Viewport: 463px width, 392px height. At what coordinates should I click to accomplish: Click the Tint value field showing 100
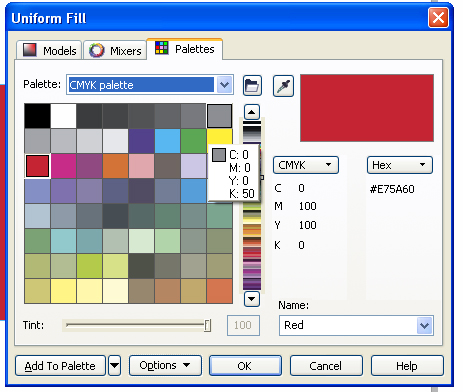(x=243, y=325)
